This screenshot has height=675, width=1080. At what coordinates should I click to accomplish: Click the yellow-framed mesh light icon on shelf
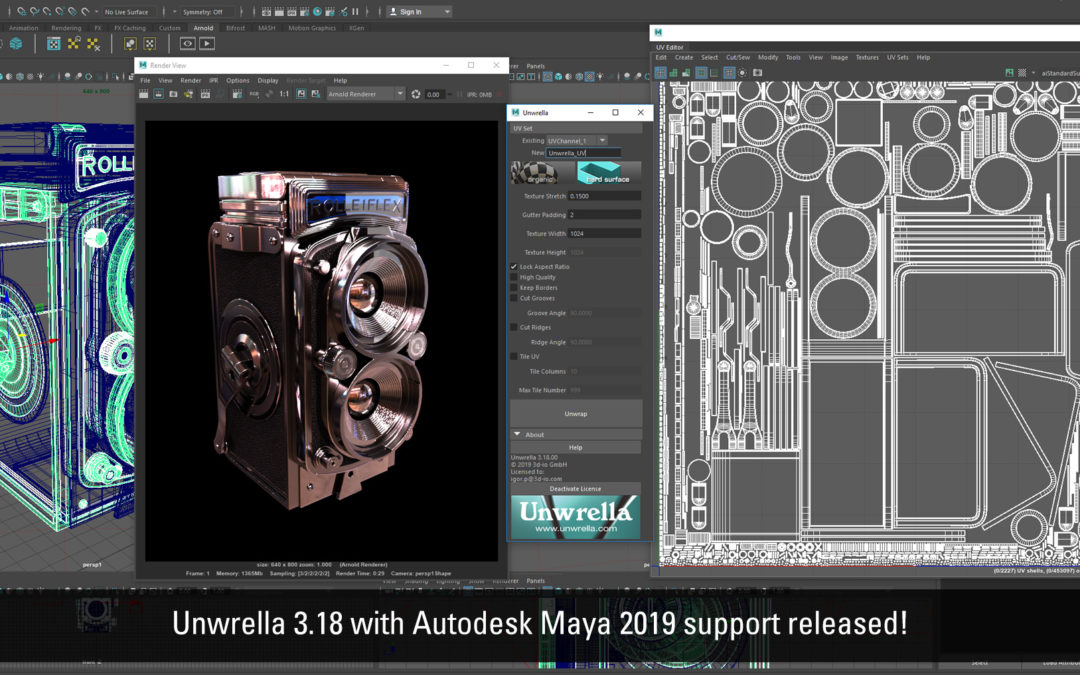click(149, 43)
